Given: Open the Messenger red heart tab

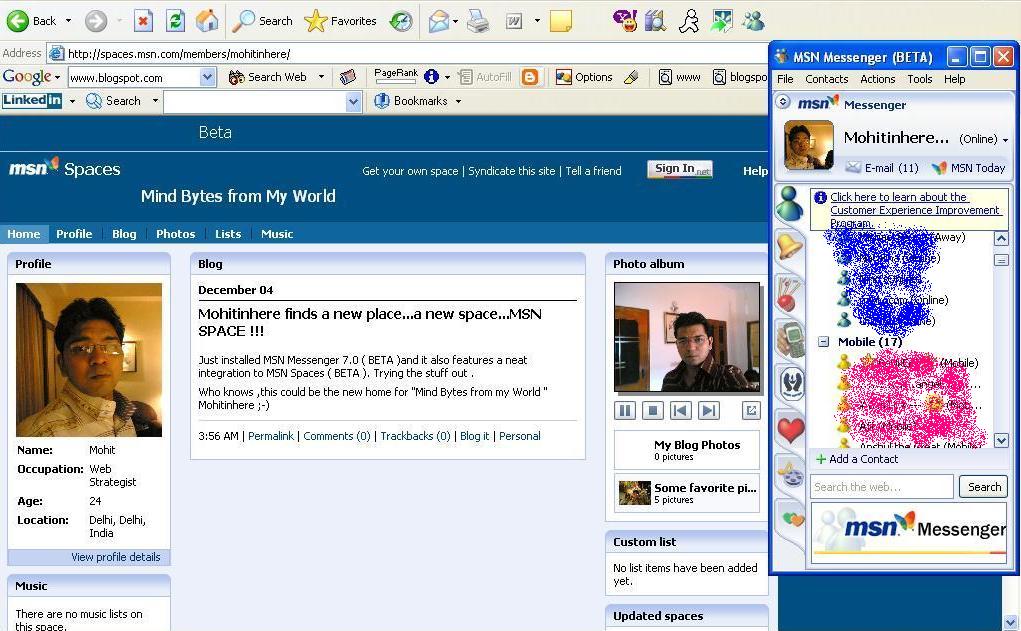Looking at the screenshot, I should tap(790, 430).
